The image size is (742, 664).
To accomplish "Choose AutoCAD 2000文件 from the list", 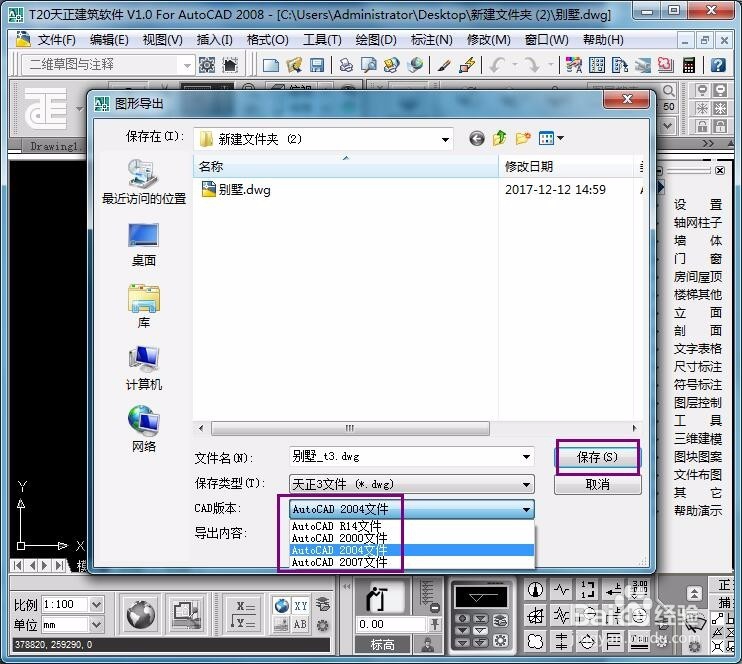I will coord(412,538).
